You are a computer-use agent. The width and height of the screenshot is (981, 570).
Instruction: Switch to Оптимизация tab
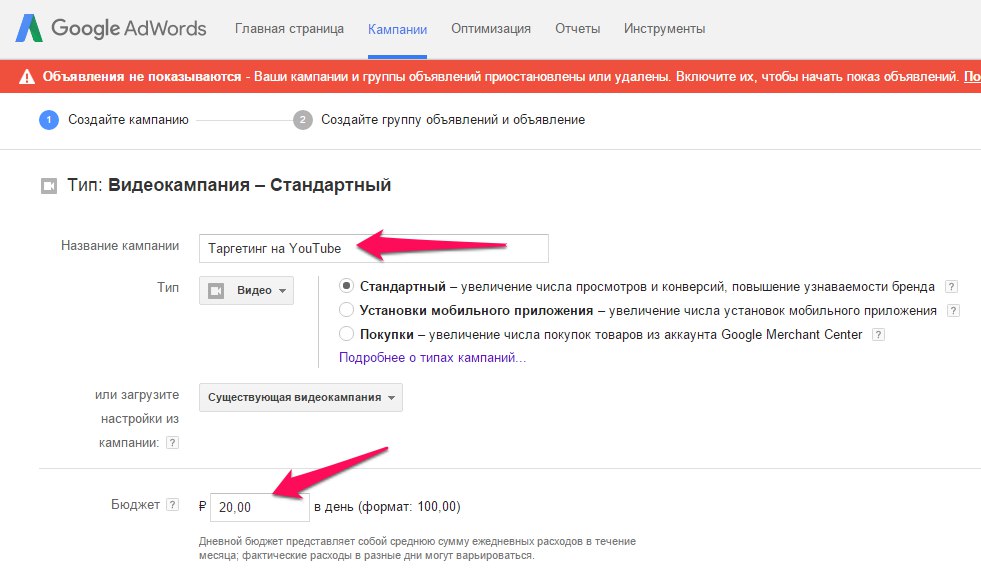tap(491, 29)
